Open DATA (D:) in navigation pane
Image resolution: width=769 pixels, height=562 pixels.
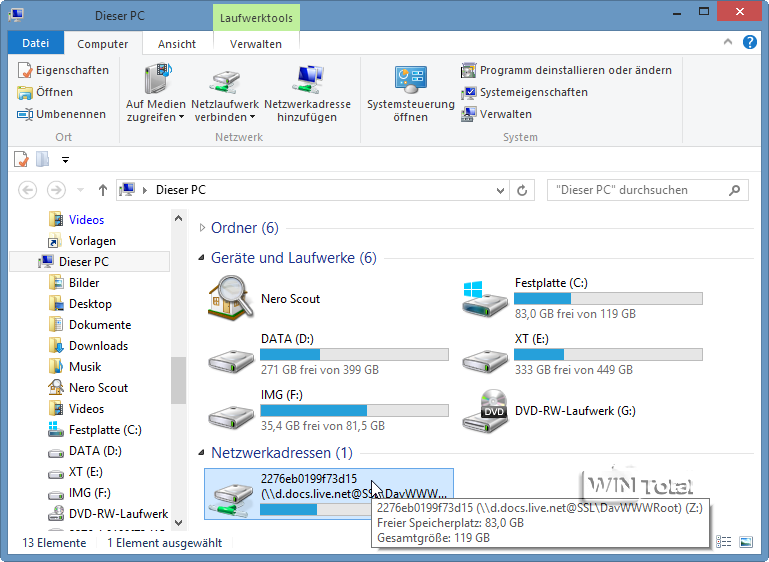click(85, 451)
